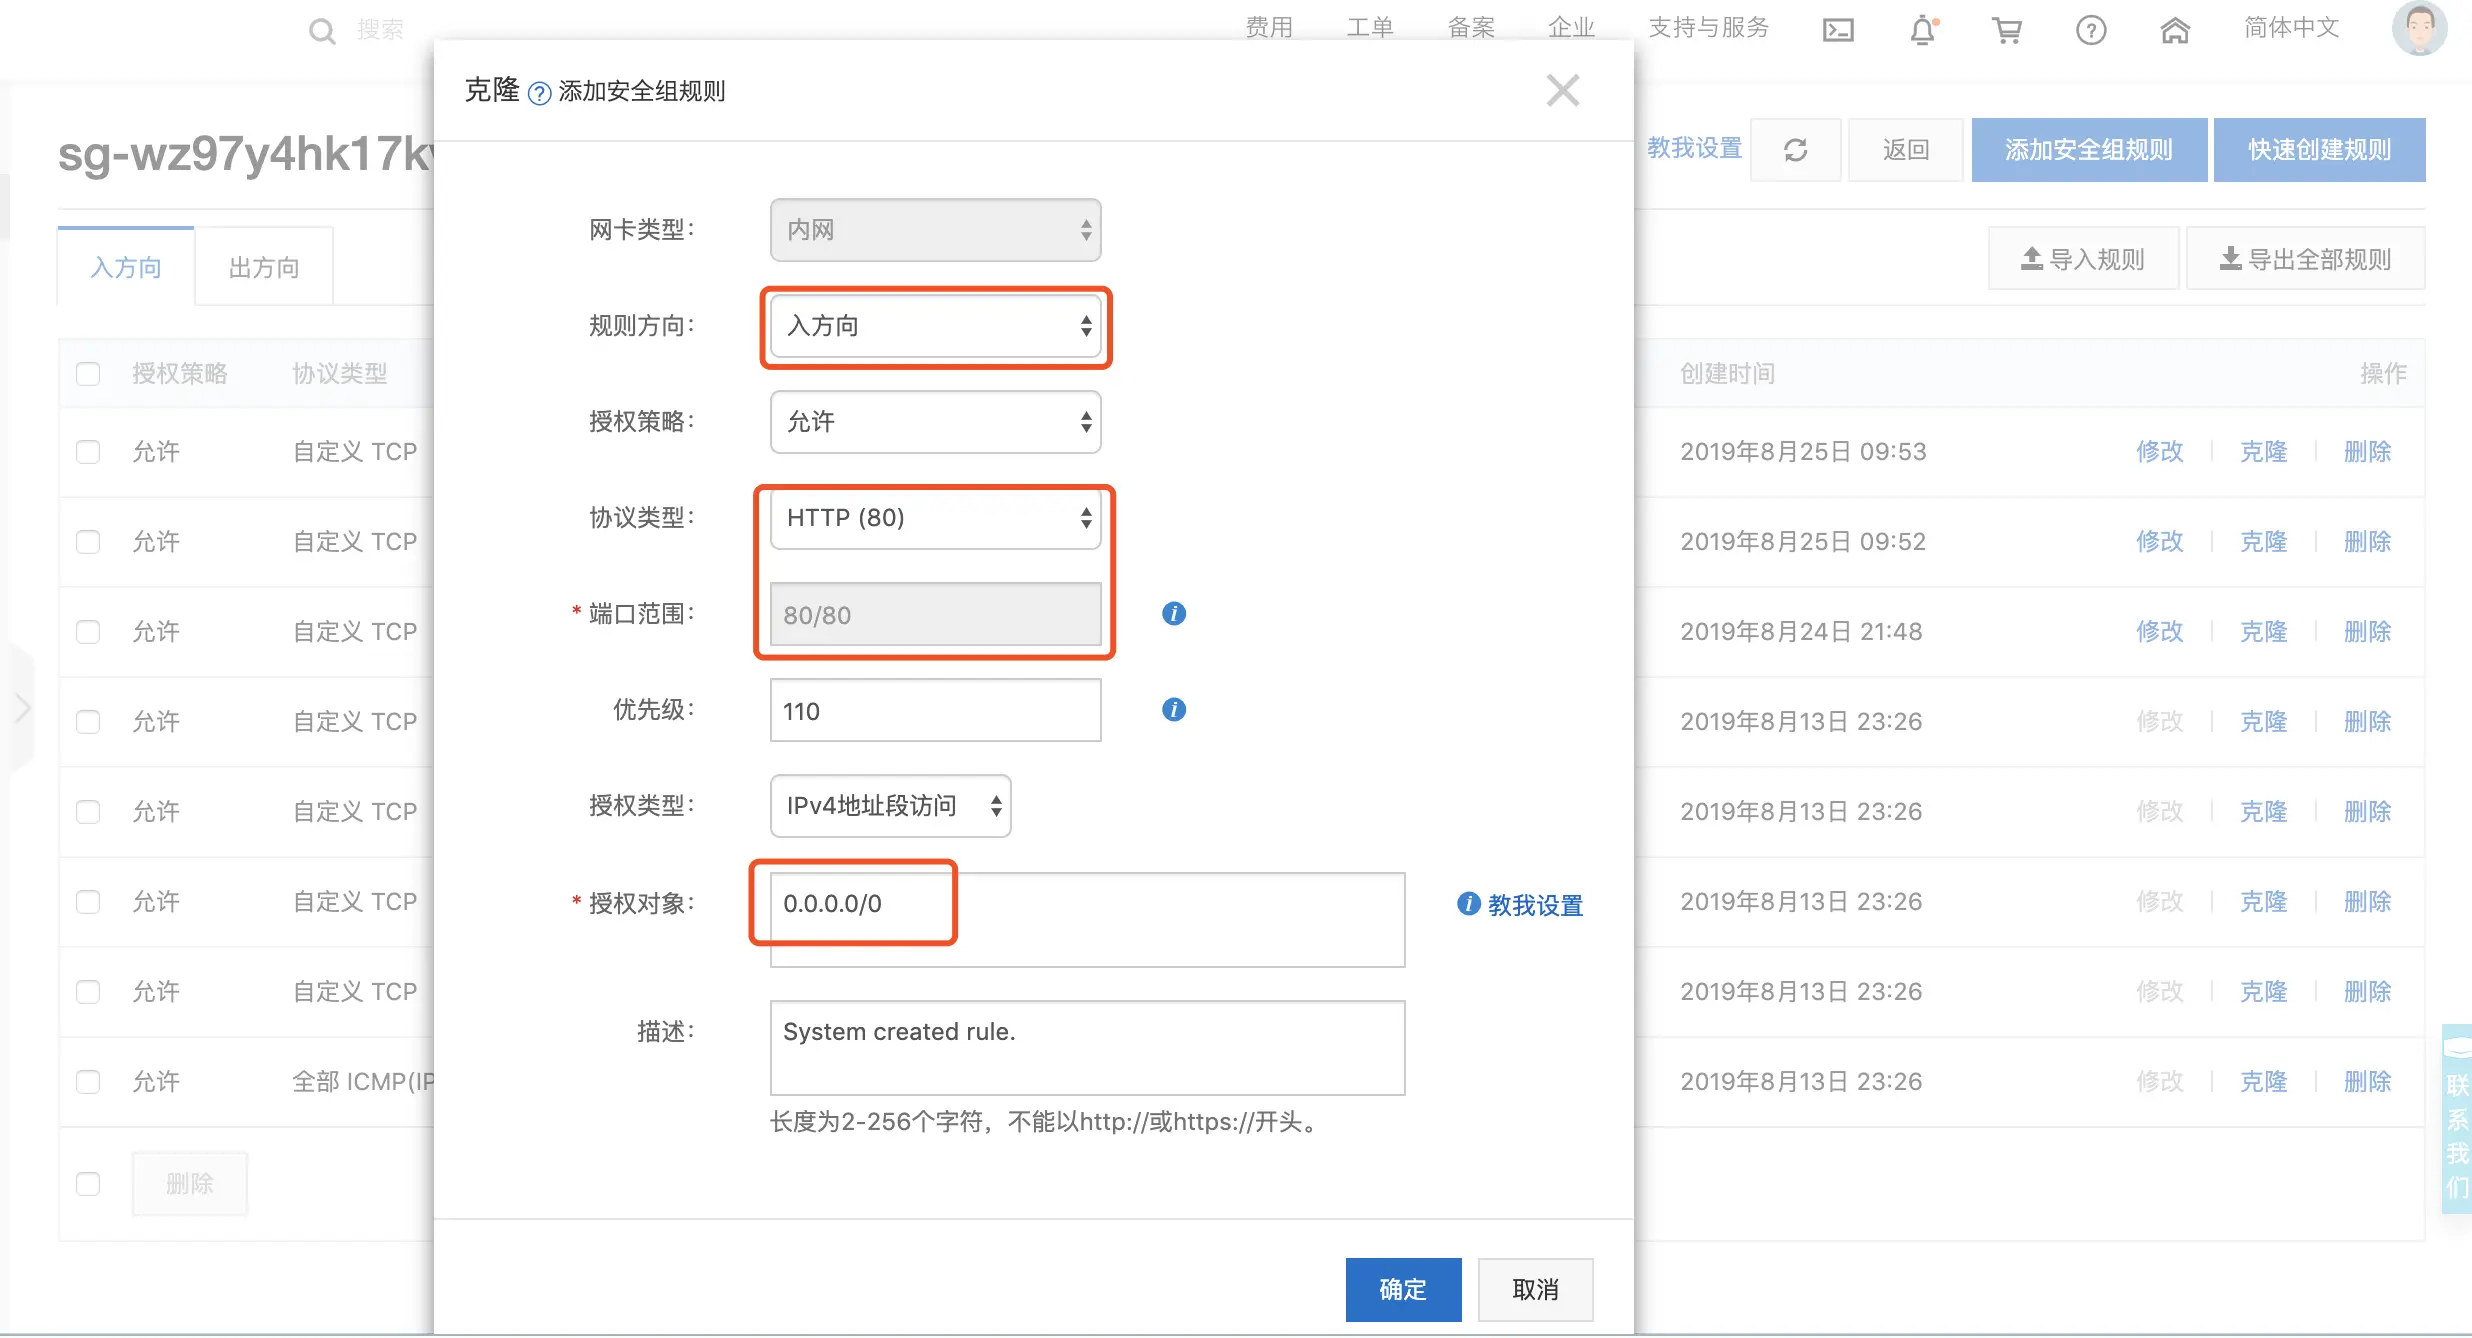
Task: Open the rule direction dropdown
Action: [935, 326]
